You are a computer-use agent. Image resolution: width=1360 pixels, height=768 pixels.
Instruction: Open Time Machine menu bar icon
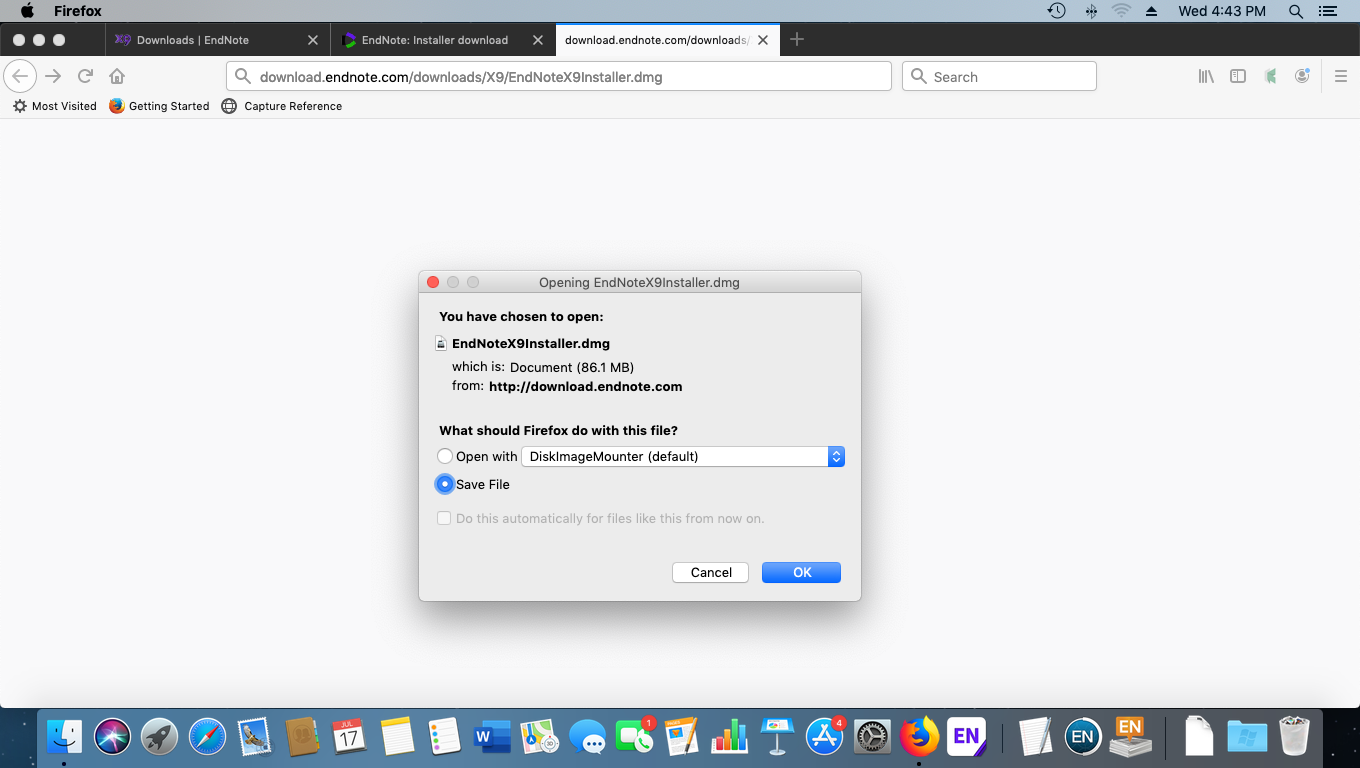(x=1056, y=11)
